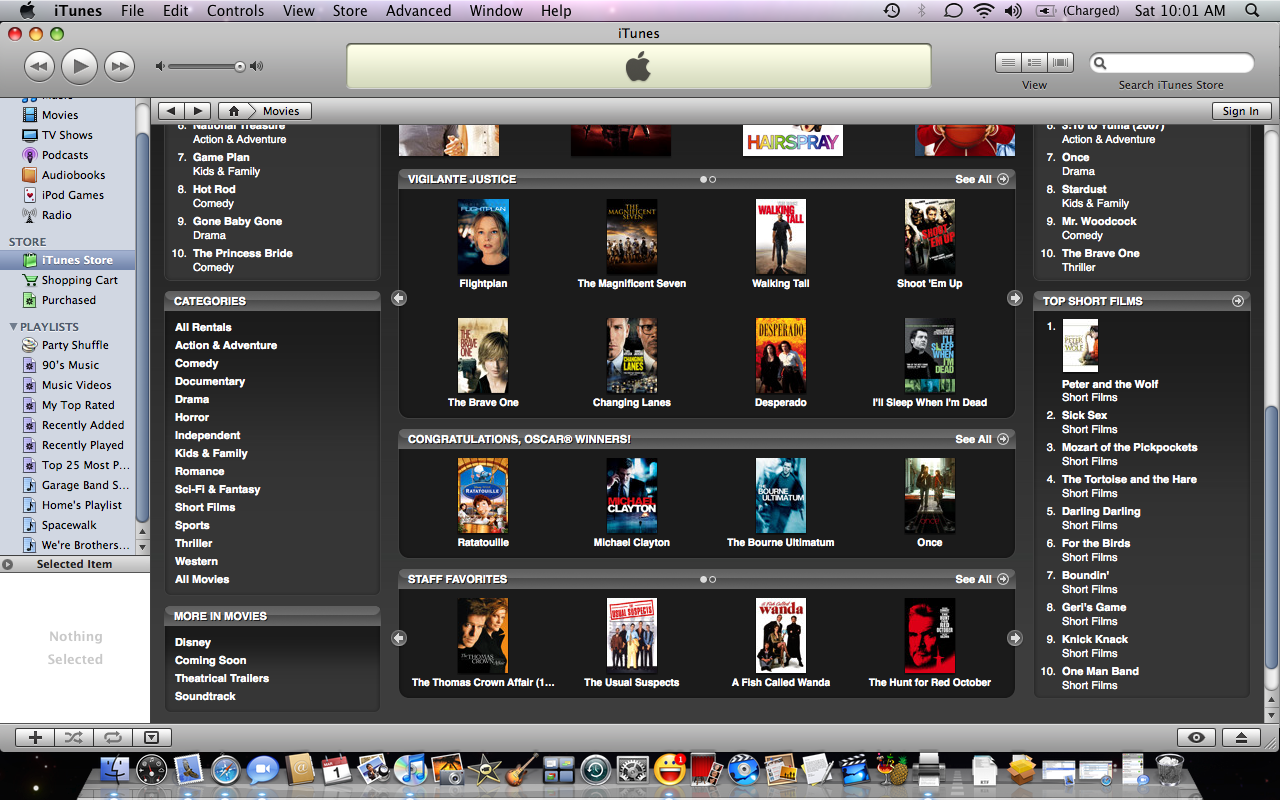Click the volume slider knob
This screenshot has width=1280, height=800.
point(240,66)
